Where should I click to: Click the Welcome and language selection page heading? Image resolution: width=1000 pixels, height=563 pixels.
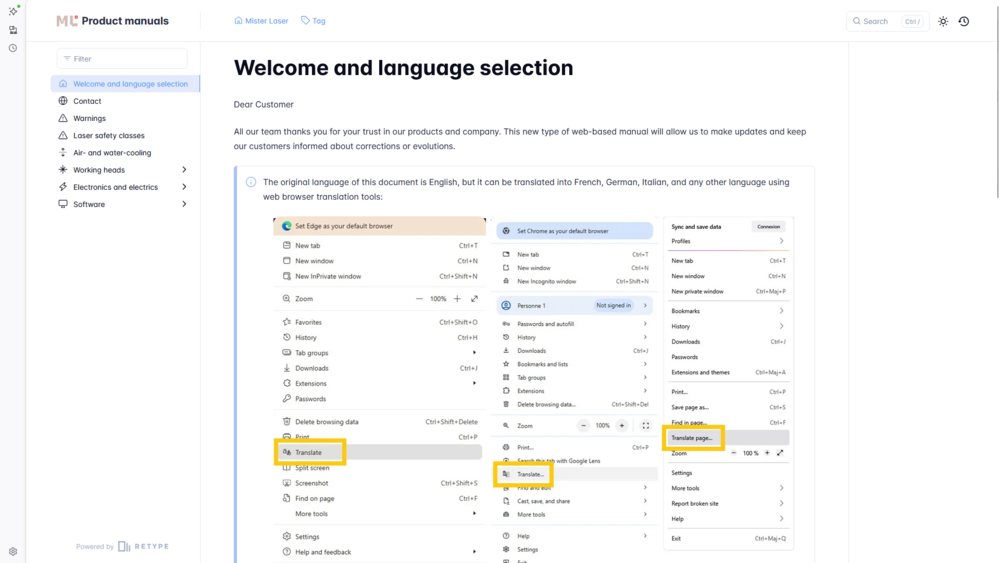click(x=403, y=68)
